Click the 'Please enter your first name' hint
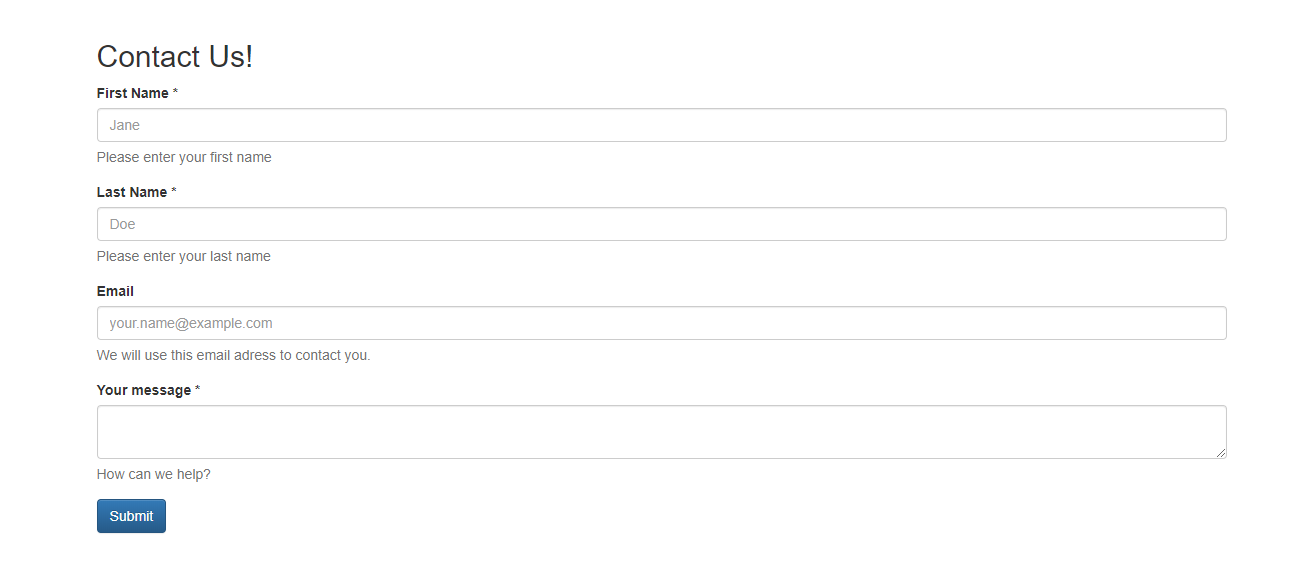The height and width of the screenshot is (583, 1306). click(x=184, y=157)
